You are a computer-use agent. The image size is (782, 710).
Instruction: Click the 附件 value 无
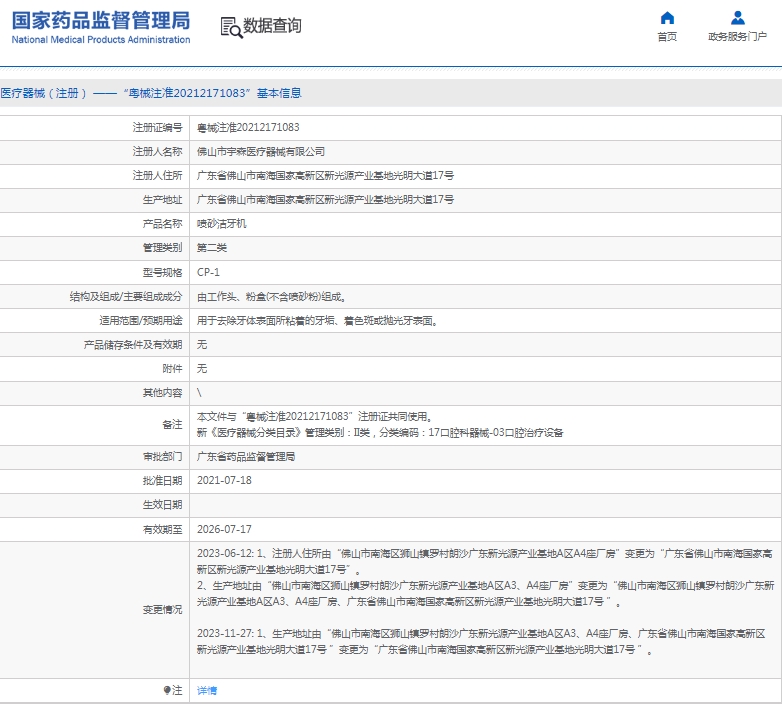coord(201,368)
